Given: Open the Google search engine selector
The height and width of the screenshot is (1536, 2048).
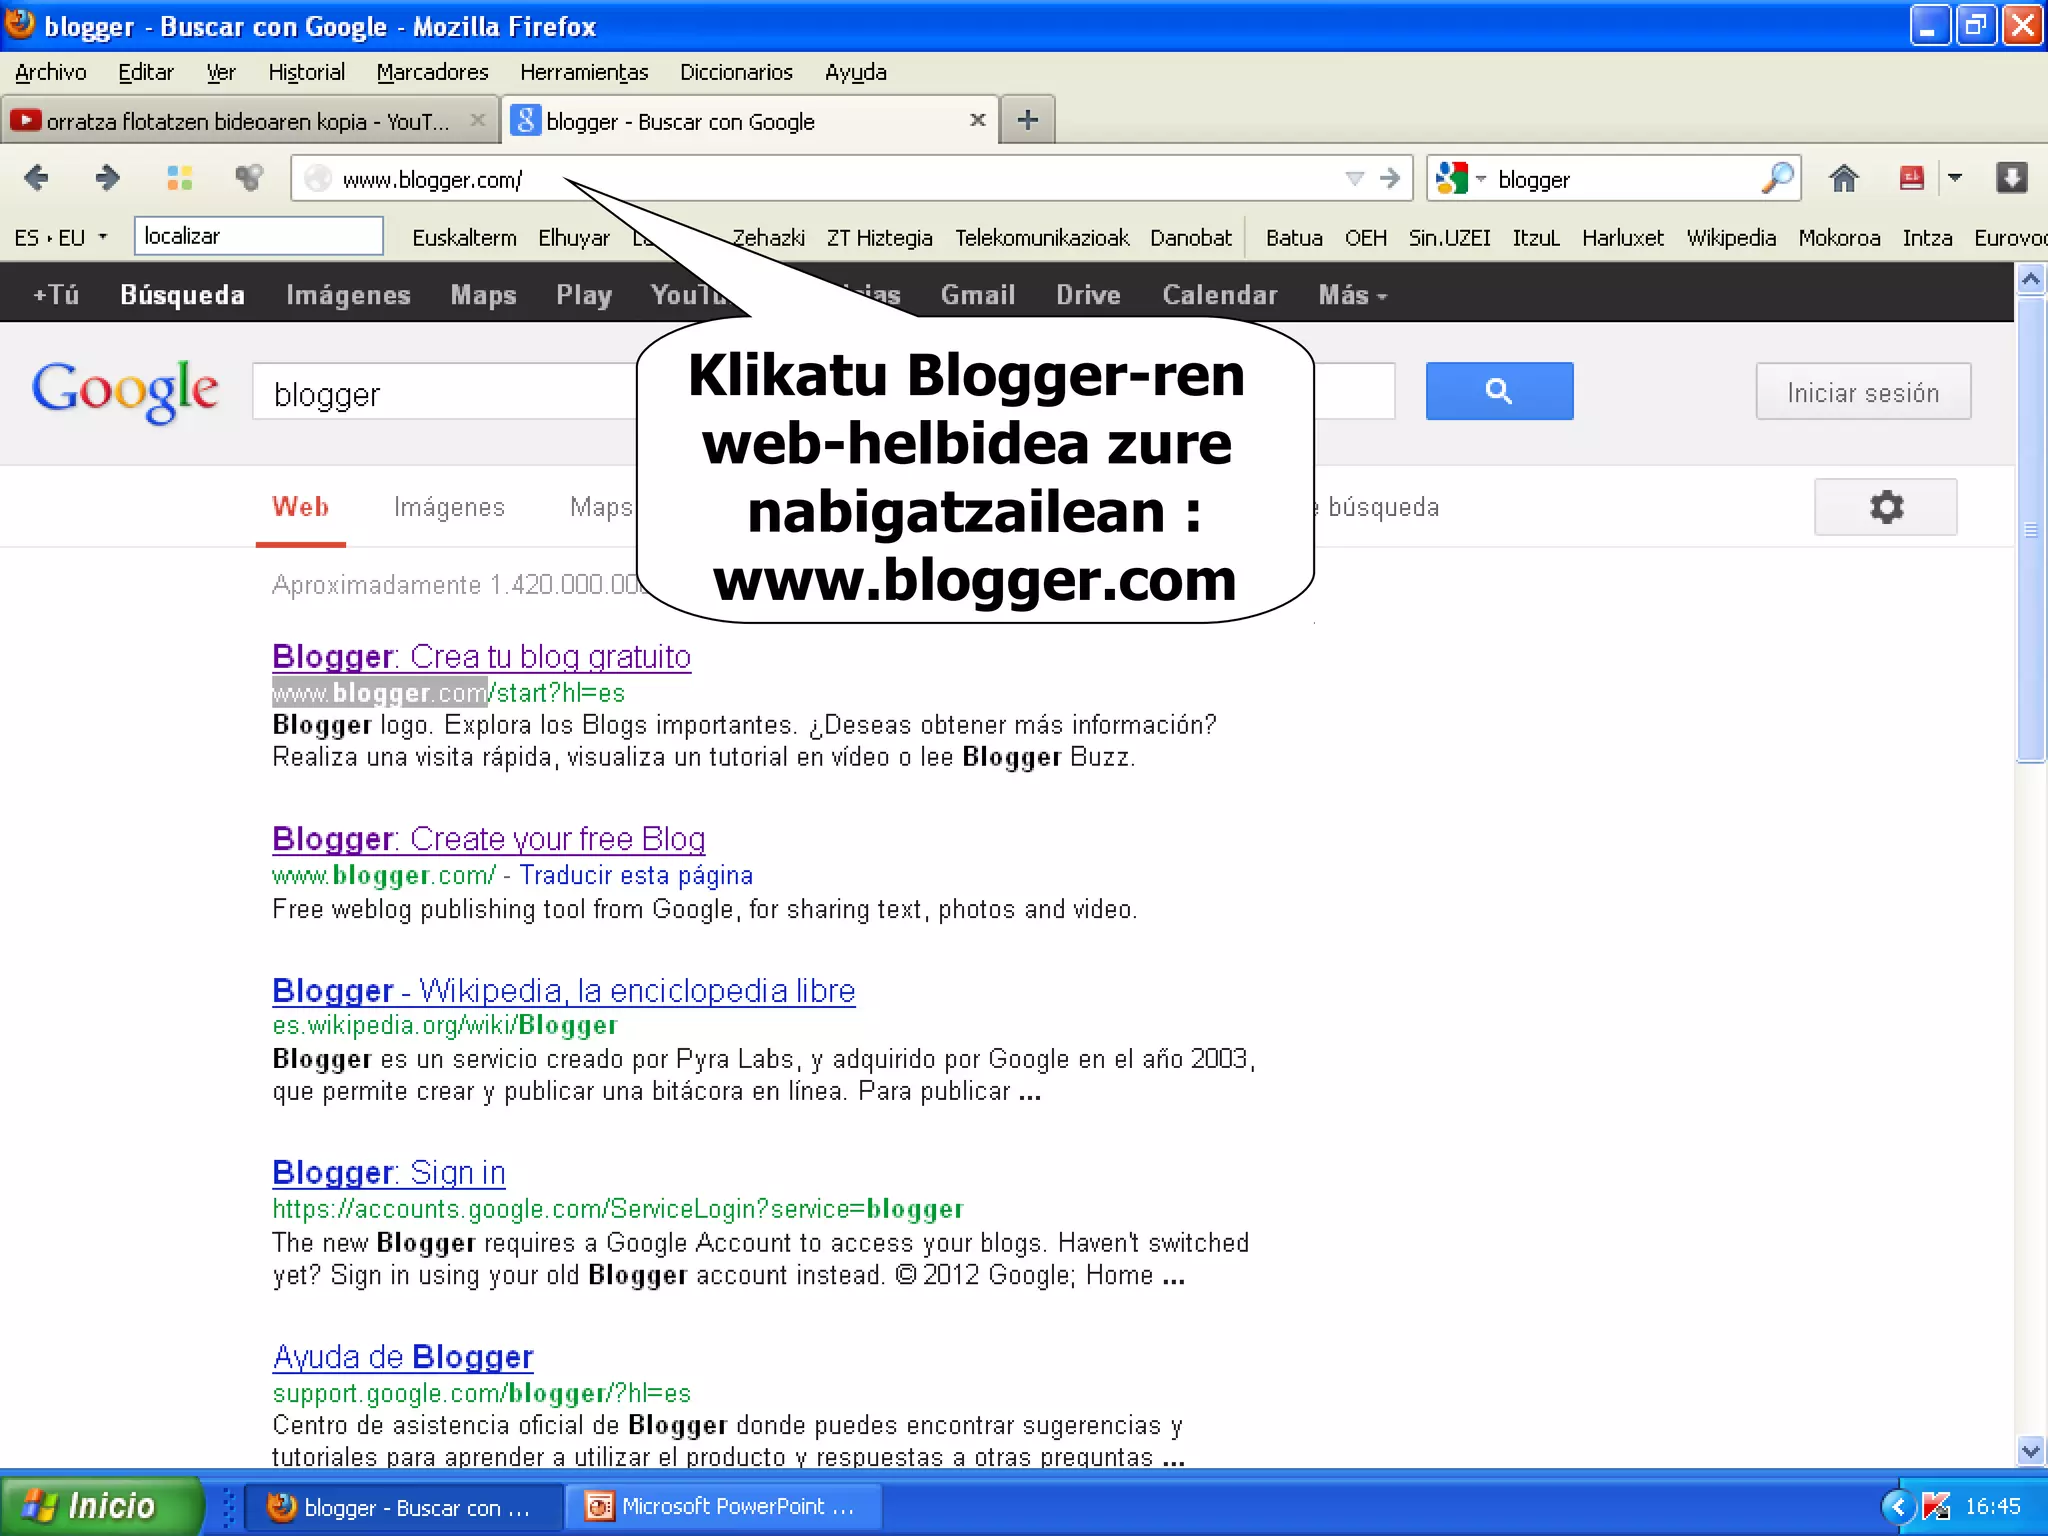Looking at the screenshot, I should [1460, 179].
